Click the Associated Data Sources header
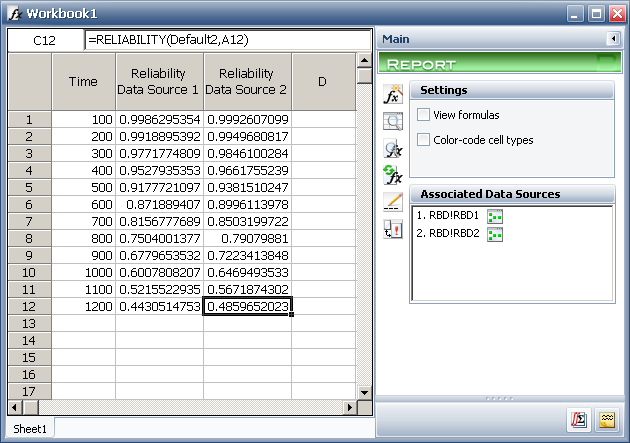This screenshot has width=630, height=443. point(512,194)
